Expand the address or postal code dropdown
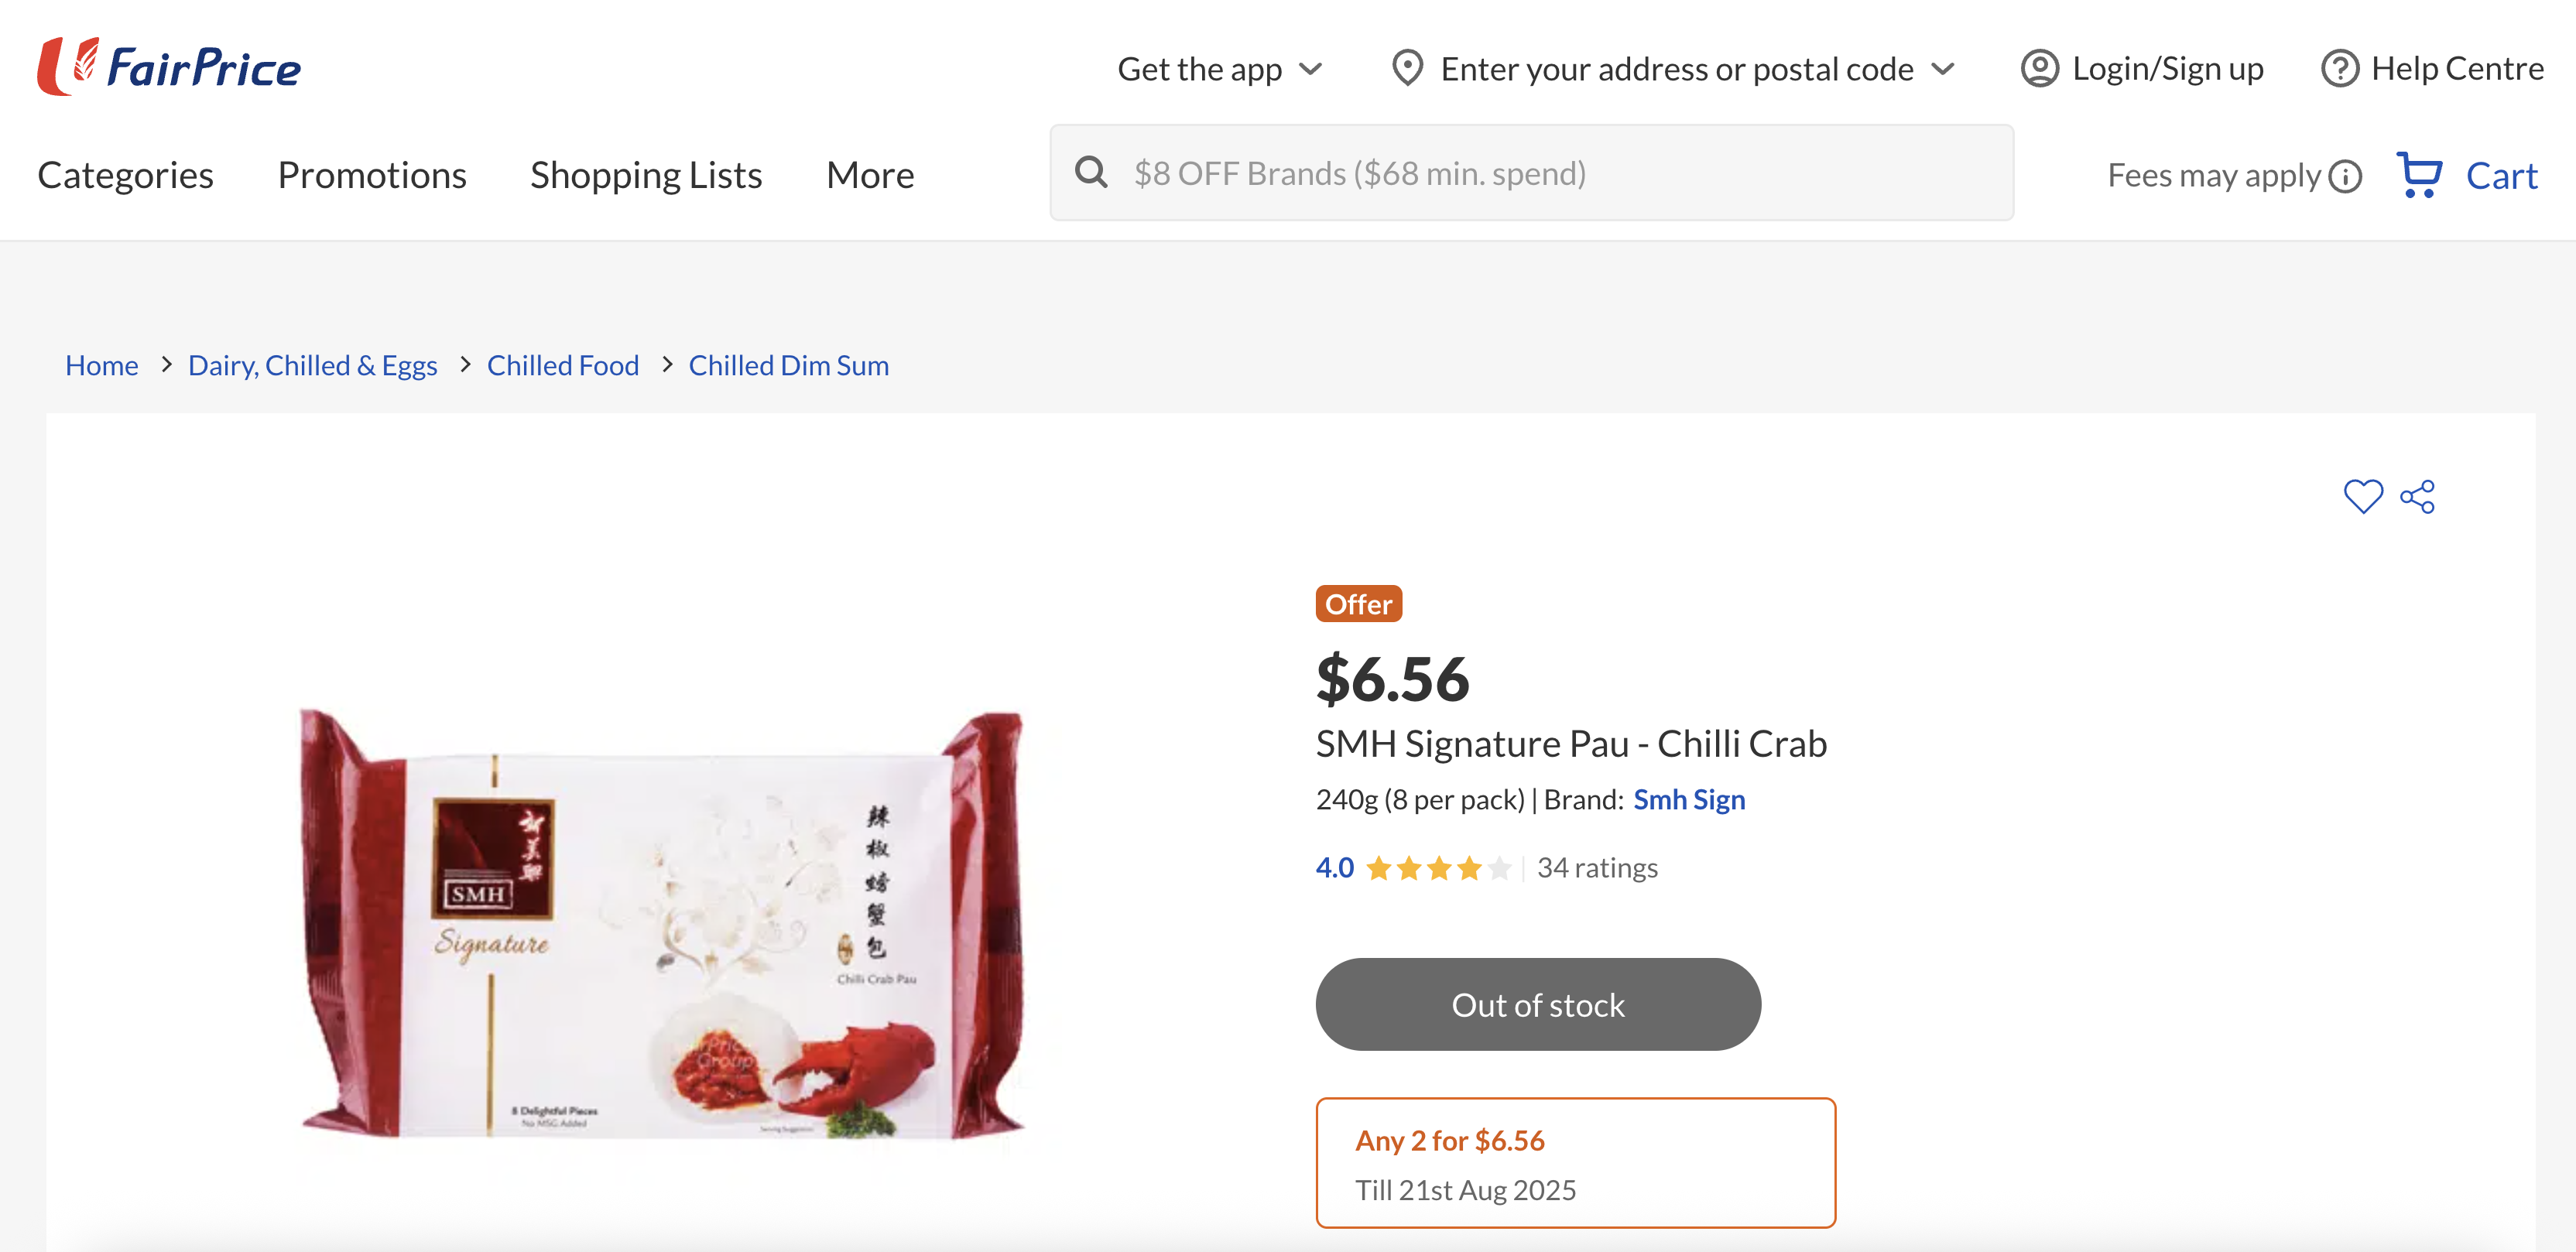2576x1252 pixels. pyautogui.click(x=1943, y=69)
